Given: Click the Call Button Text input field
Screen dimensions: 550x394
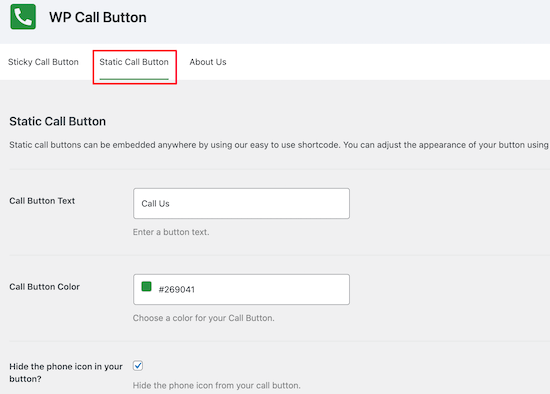Looking at the screenshot, I should point(241,203).
